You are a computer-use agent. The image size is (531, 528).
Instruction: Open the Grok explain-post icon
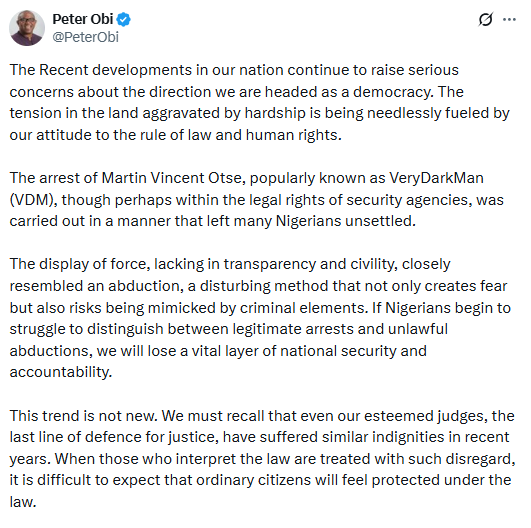485,19
